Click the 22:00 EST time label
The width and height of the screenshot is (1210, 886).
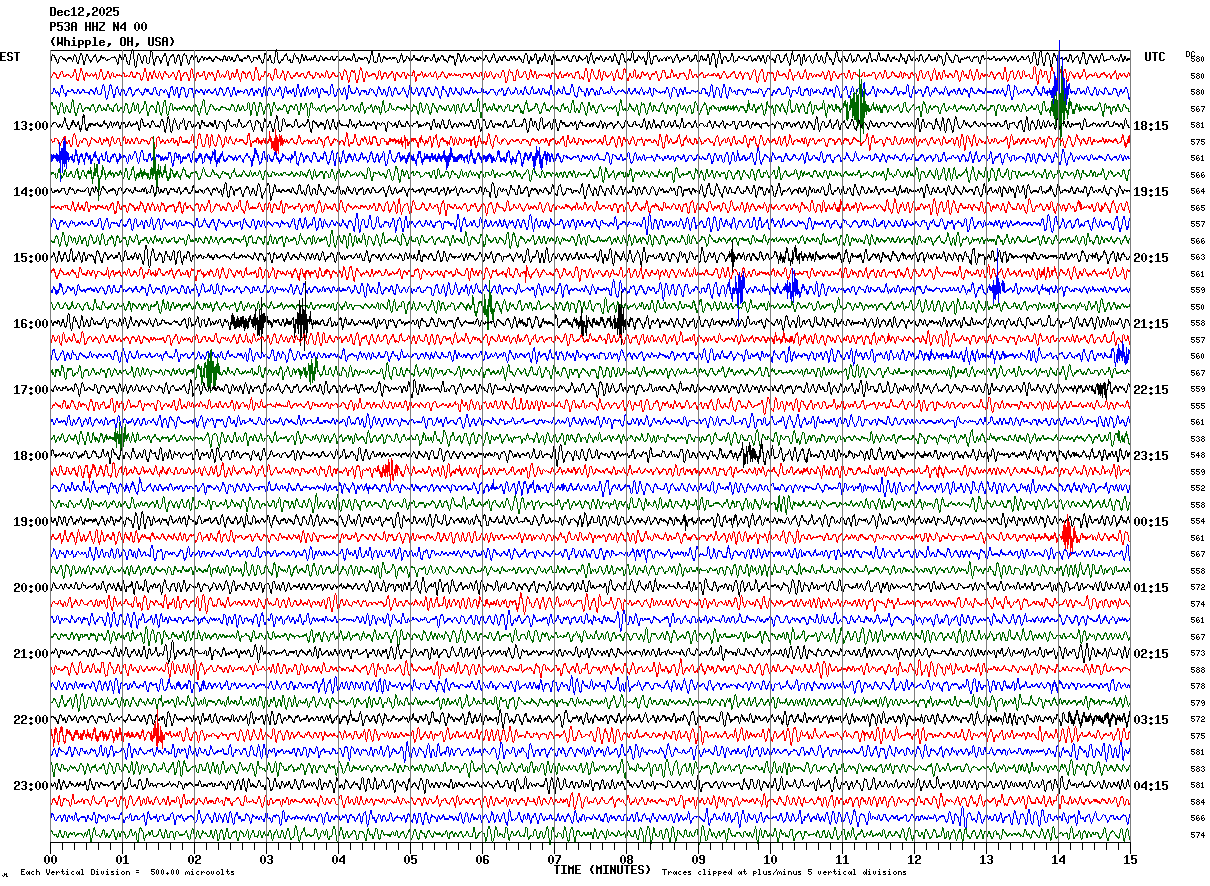(x=30, y=720)
